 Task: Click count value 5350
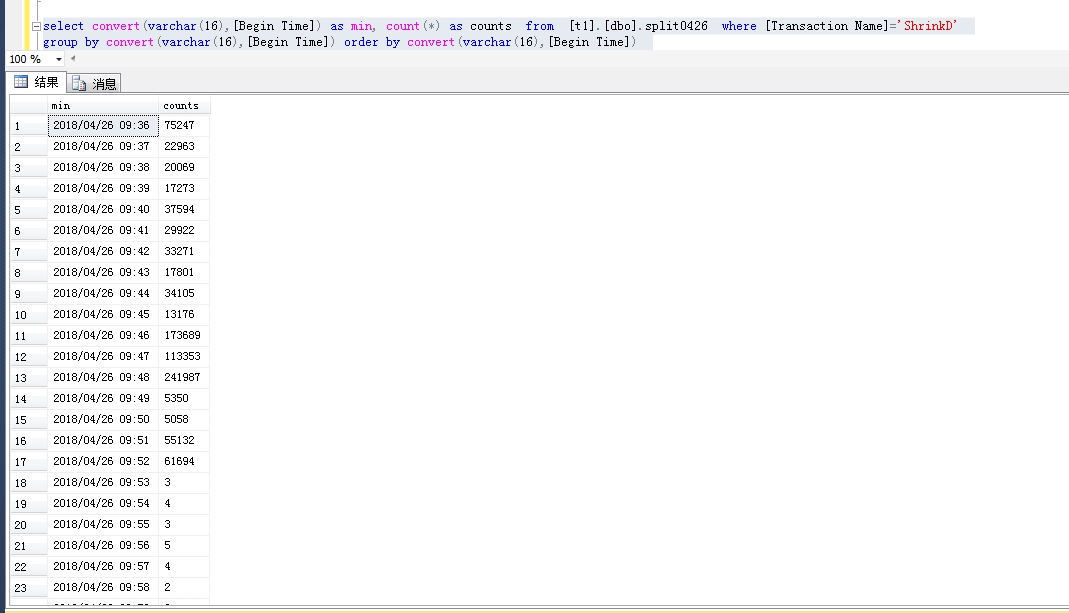coord(184,398)
